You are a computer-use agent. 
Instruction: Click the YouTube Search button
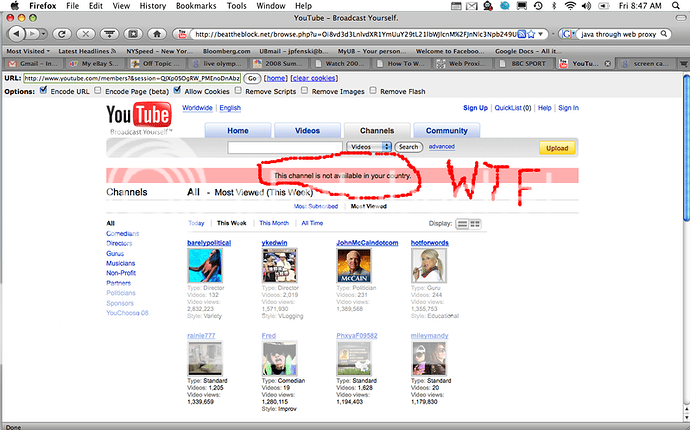point(408,147)
